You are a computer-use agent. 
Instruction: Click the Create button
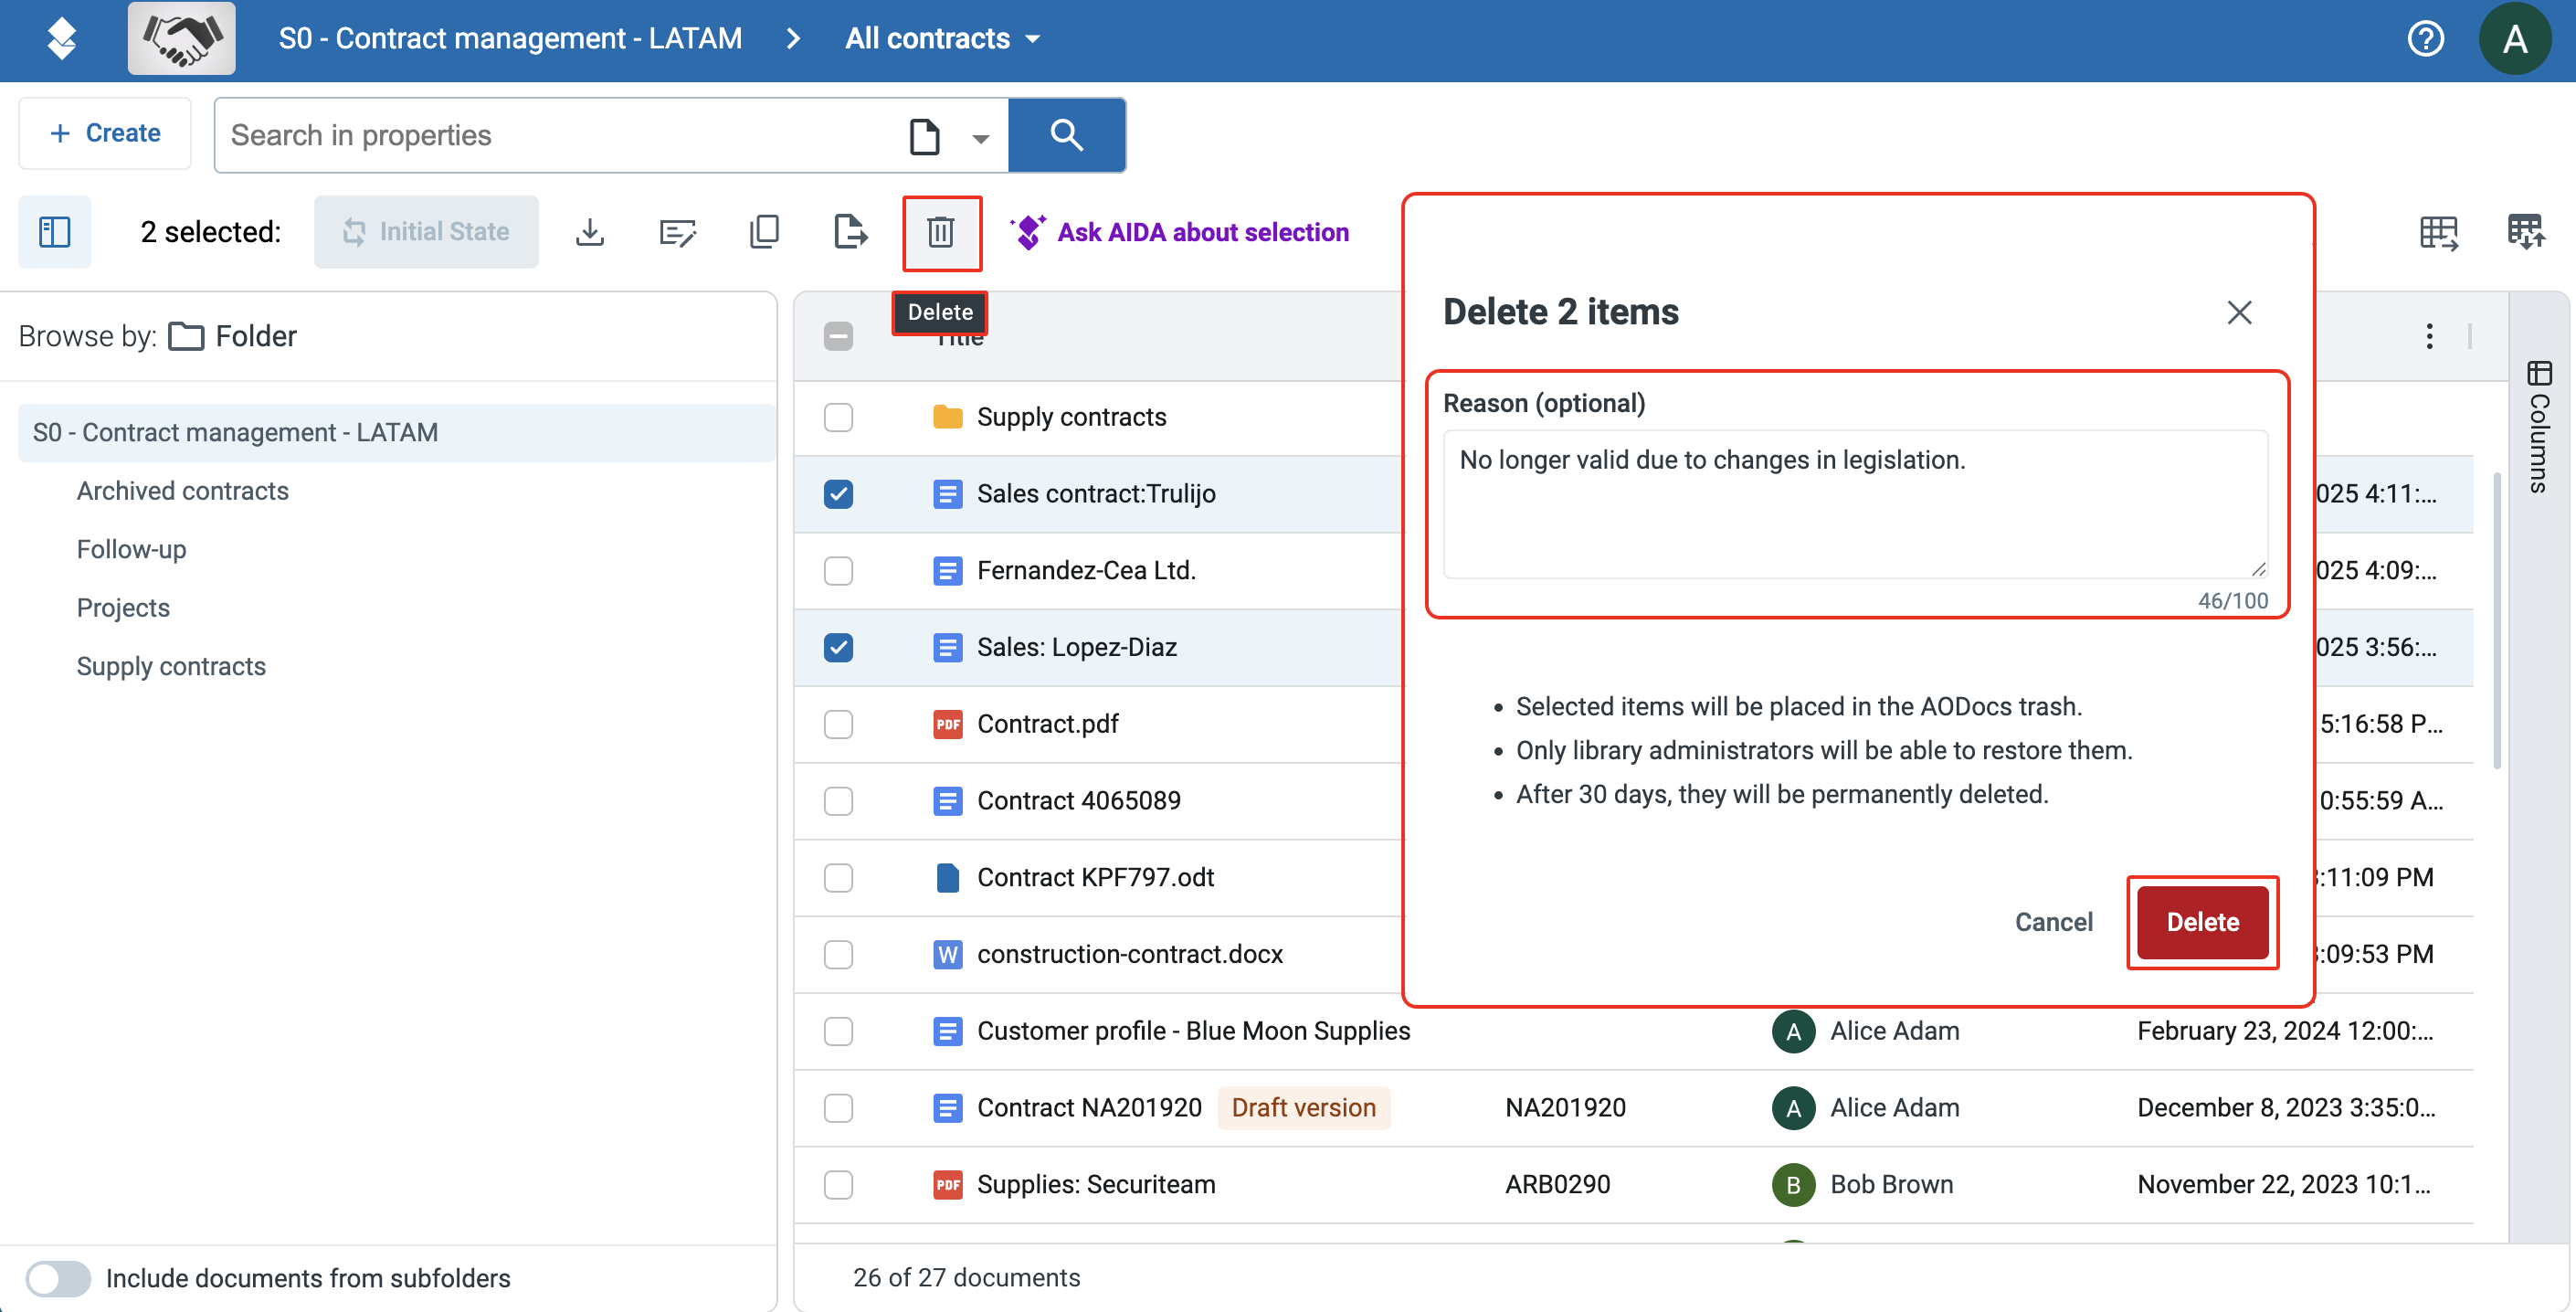coord(105,133)
